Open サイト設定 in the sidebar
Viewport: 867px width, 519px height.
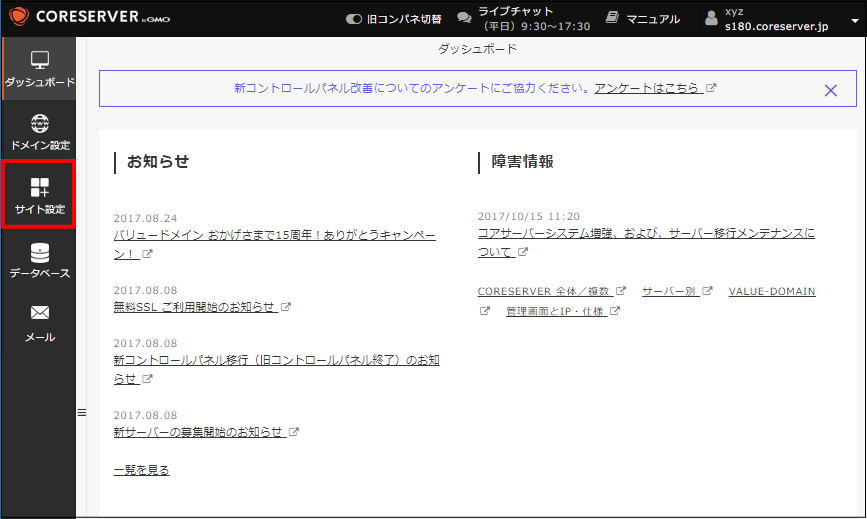[39, 195]
